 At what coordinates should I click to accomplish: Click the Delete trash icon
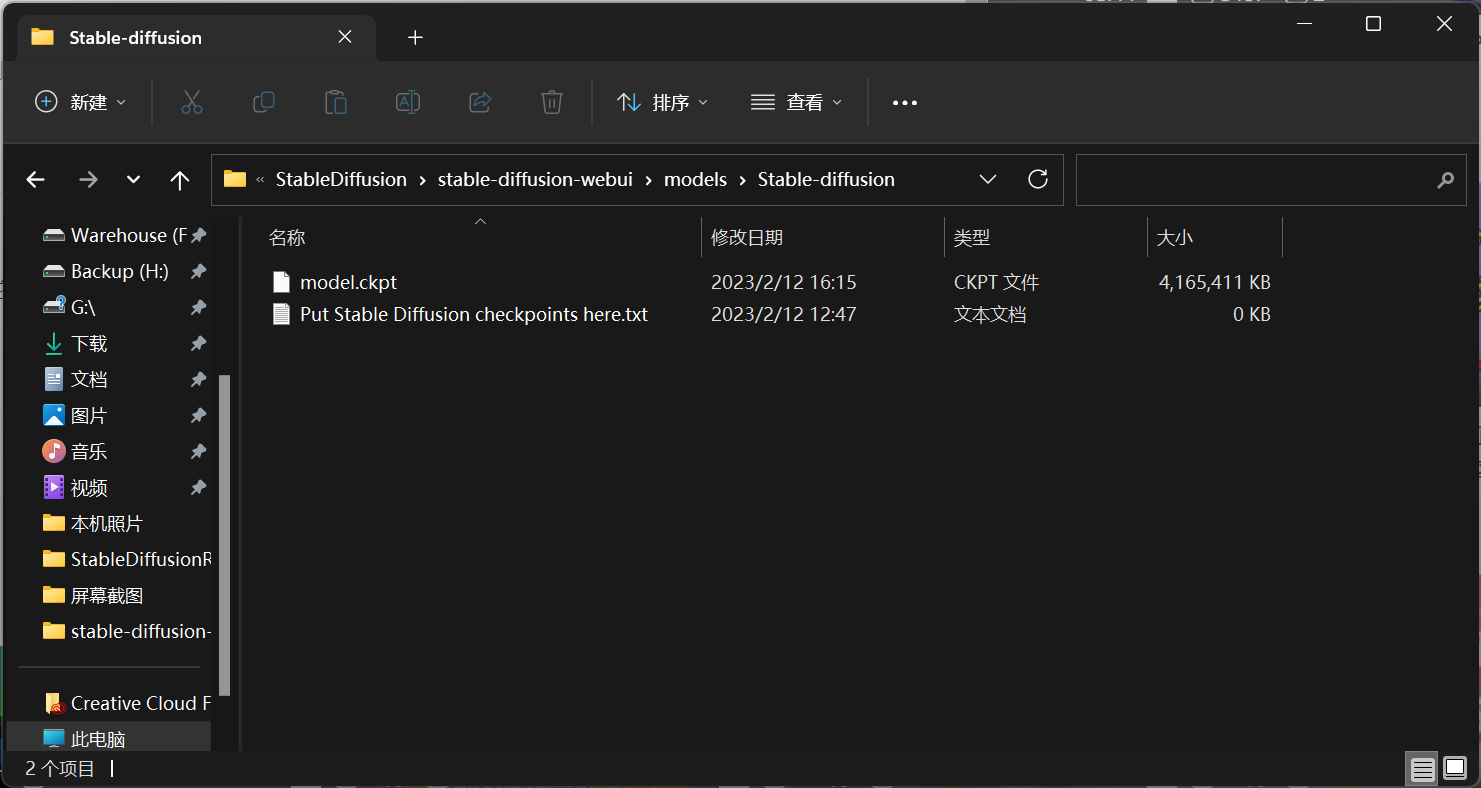[552, 102]
